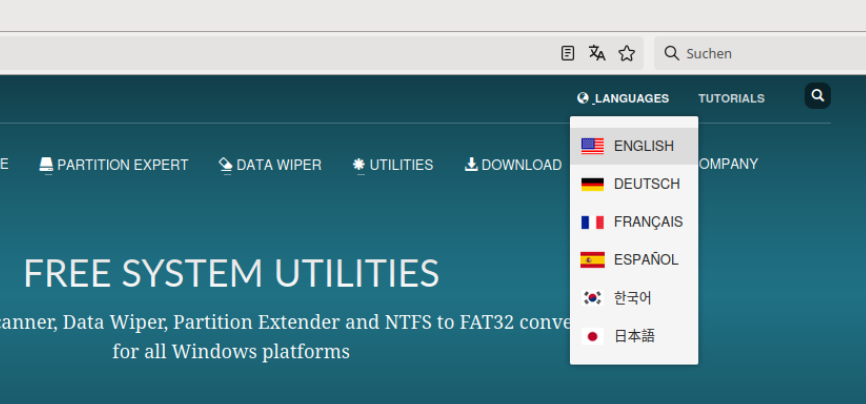
Task: Bookmark this page with the star icon
Action: click(x=626, y=53)
